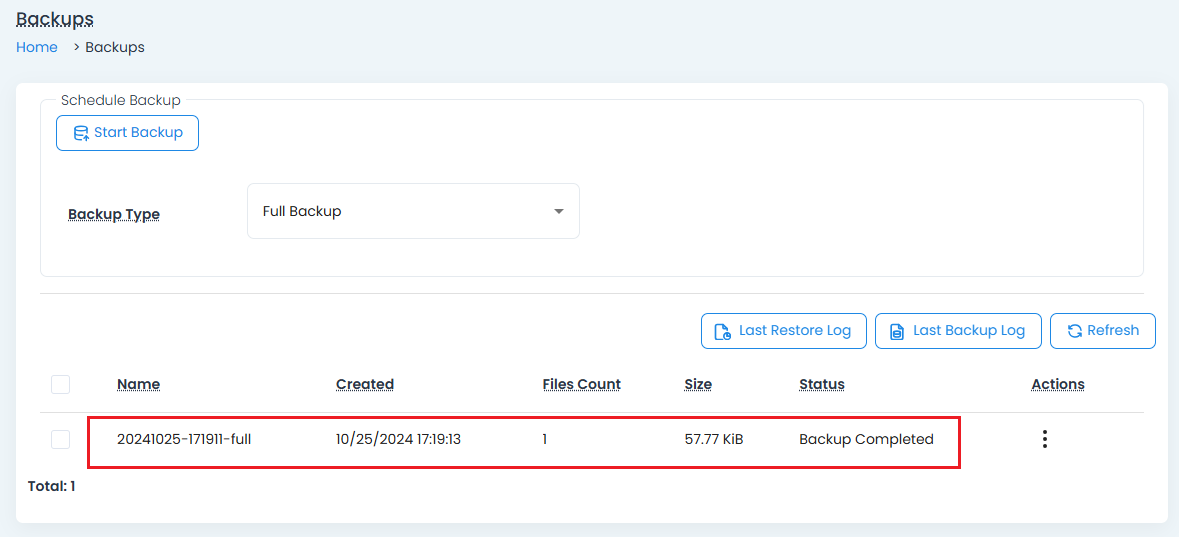Click the database icon in Start Backup
This screenshot has height=537, width=1179.
pyautogui.click(x=81, y=133)
